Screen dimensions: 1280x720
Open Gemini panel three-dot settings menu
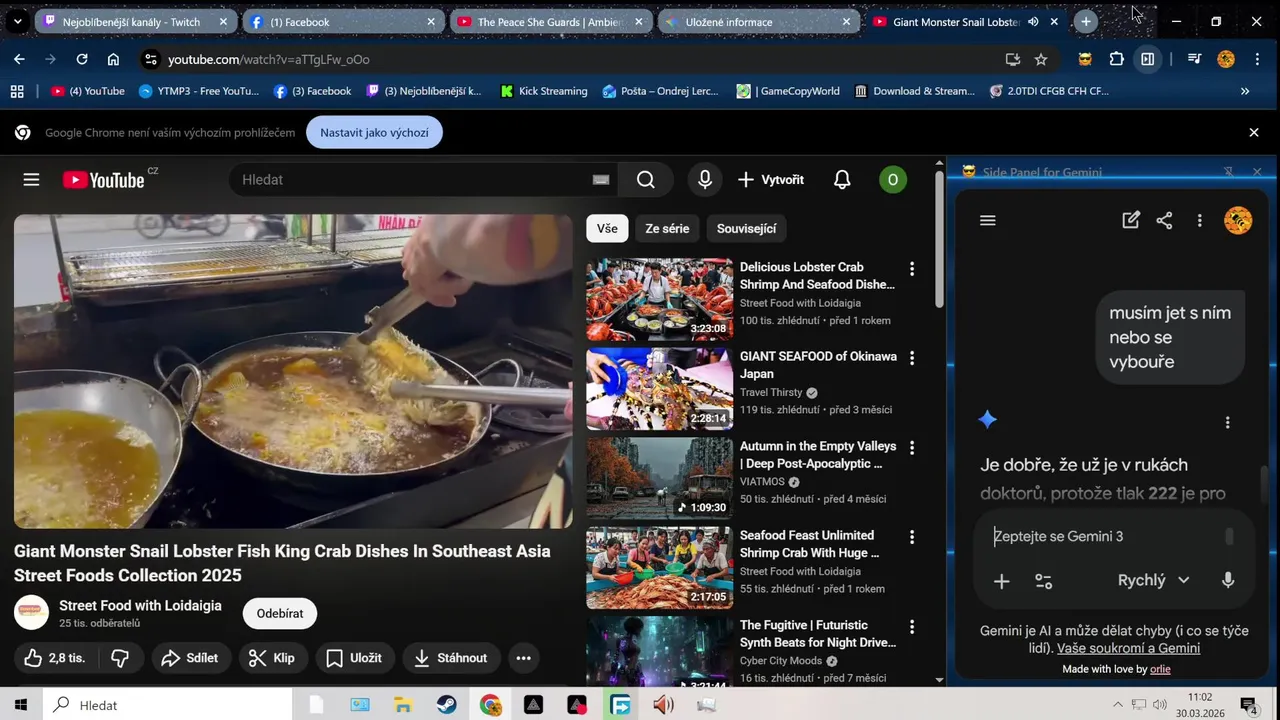(1199, 221)
